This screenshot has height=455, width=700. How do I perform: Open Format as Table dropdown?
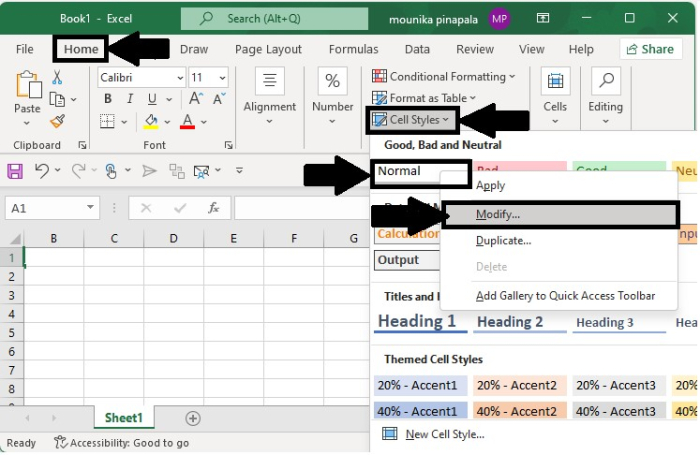[424, 98]
